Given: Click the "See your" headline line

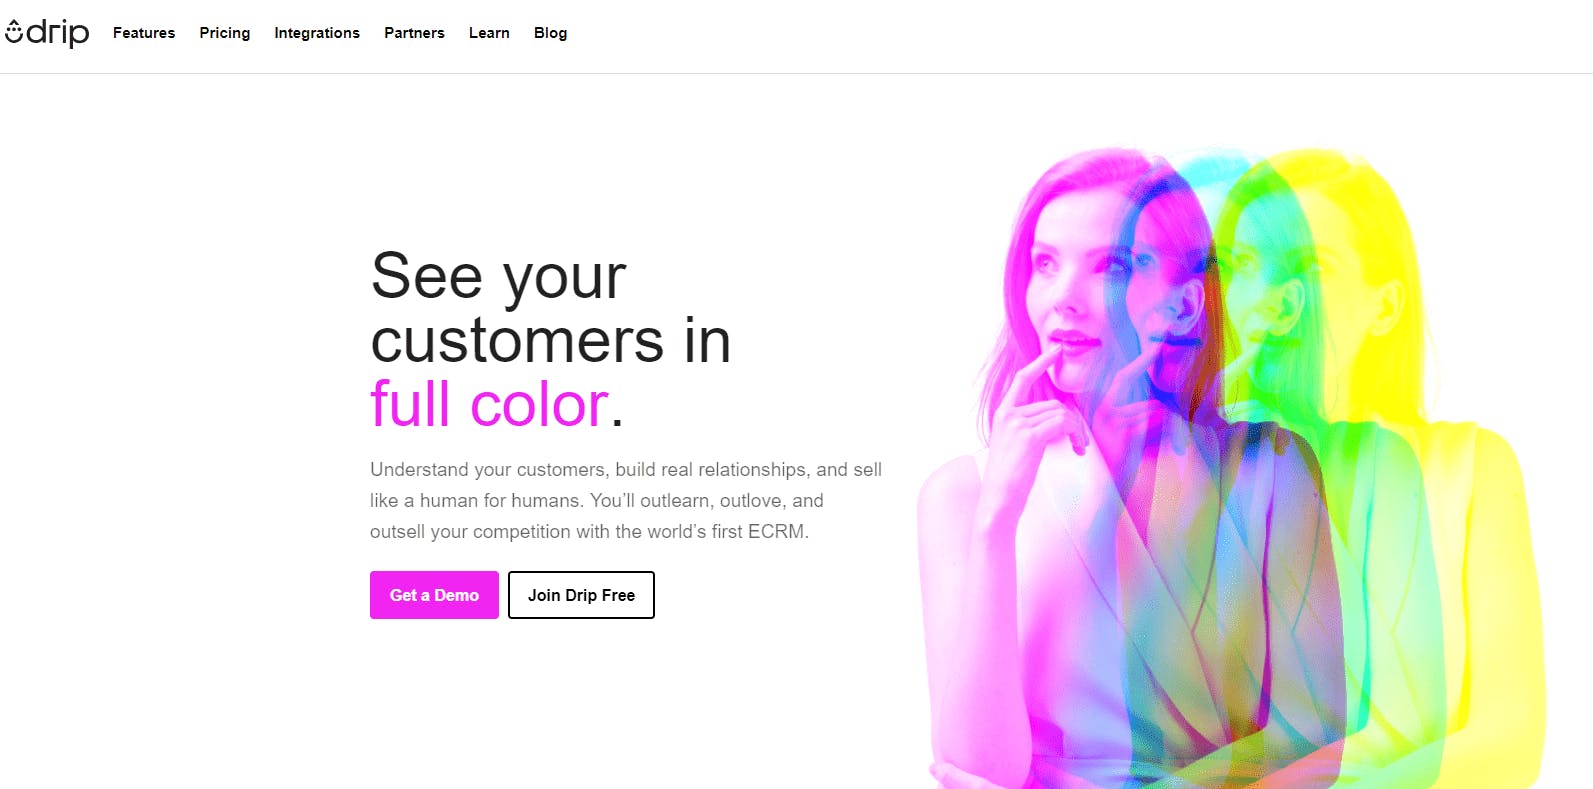Looking at the screenshot, I should pyautogui.click(x=498, y=276).
